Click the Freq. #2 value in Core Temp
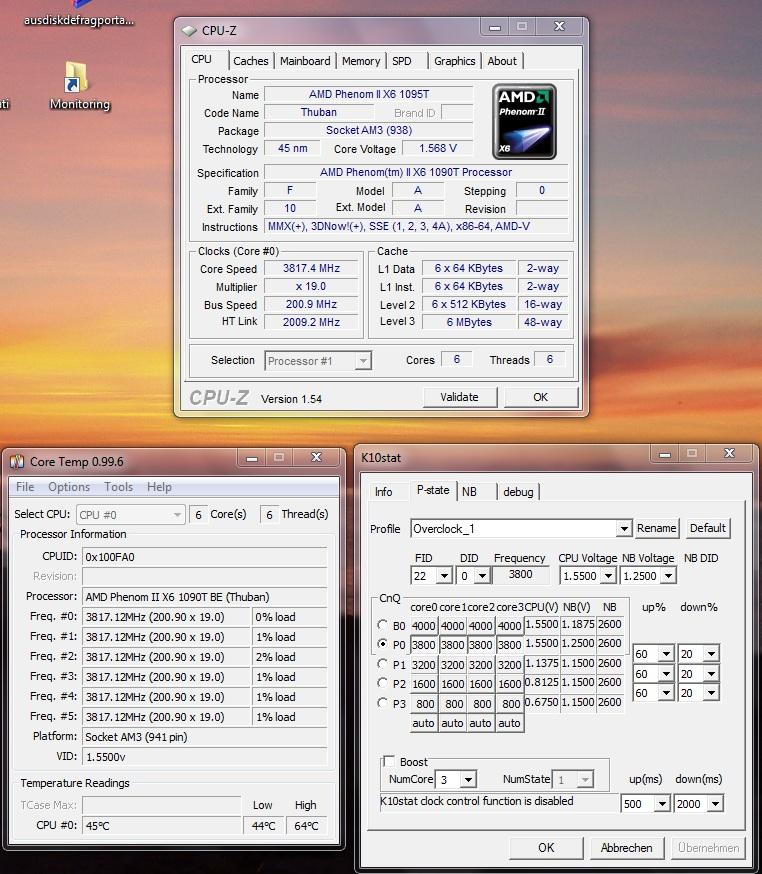The image size is (762, 874). point(167,657)
